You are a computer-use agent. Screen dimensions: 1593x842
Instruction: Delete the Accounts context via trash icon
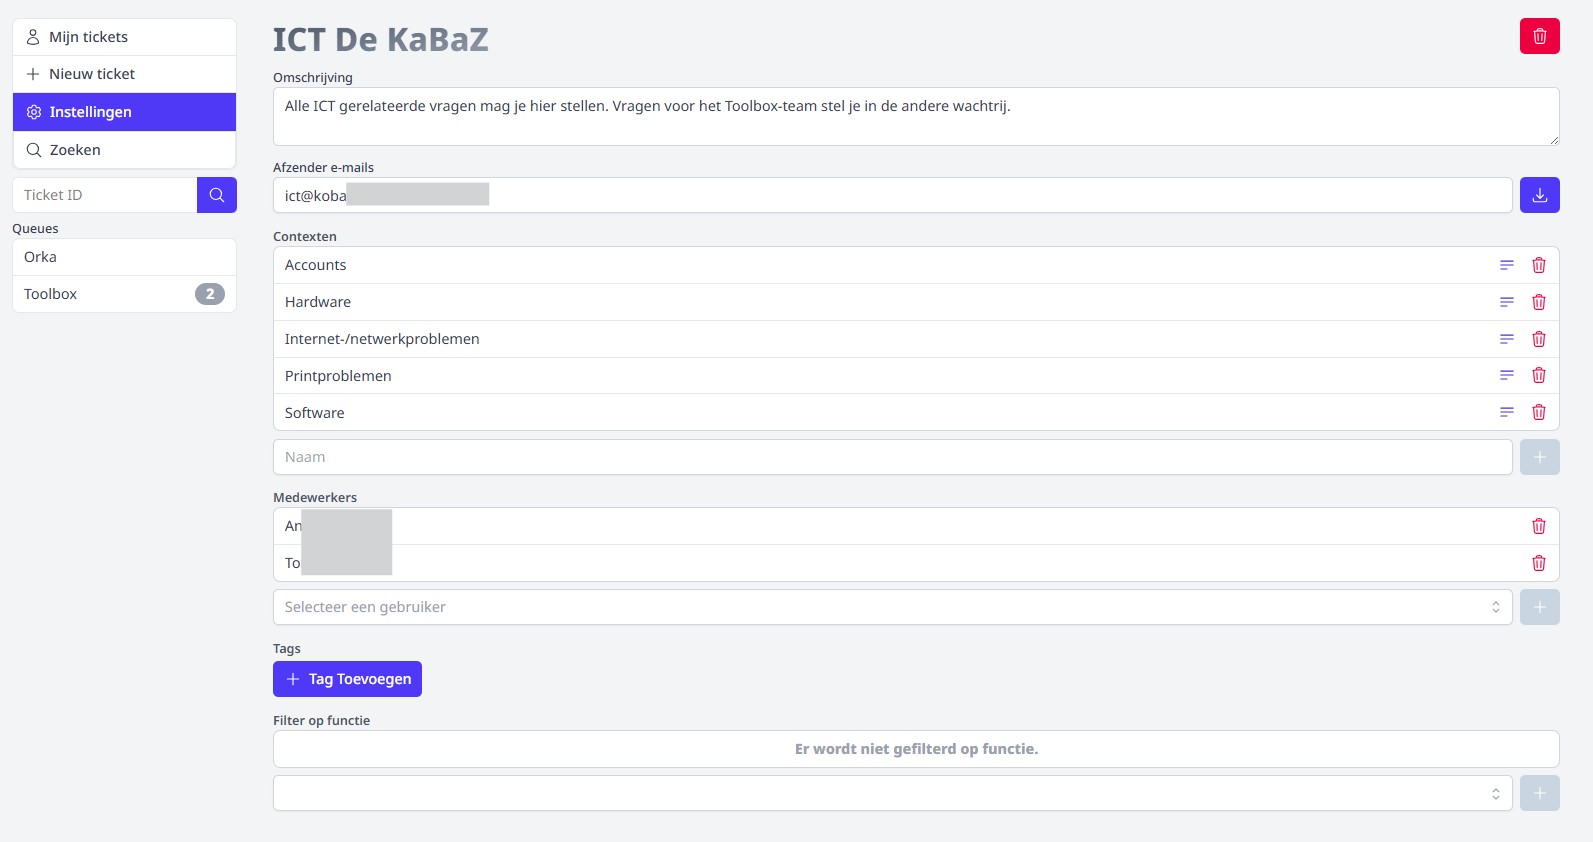(1539, 264)
